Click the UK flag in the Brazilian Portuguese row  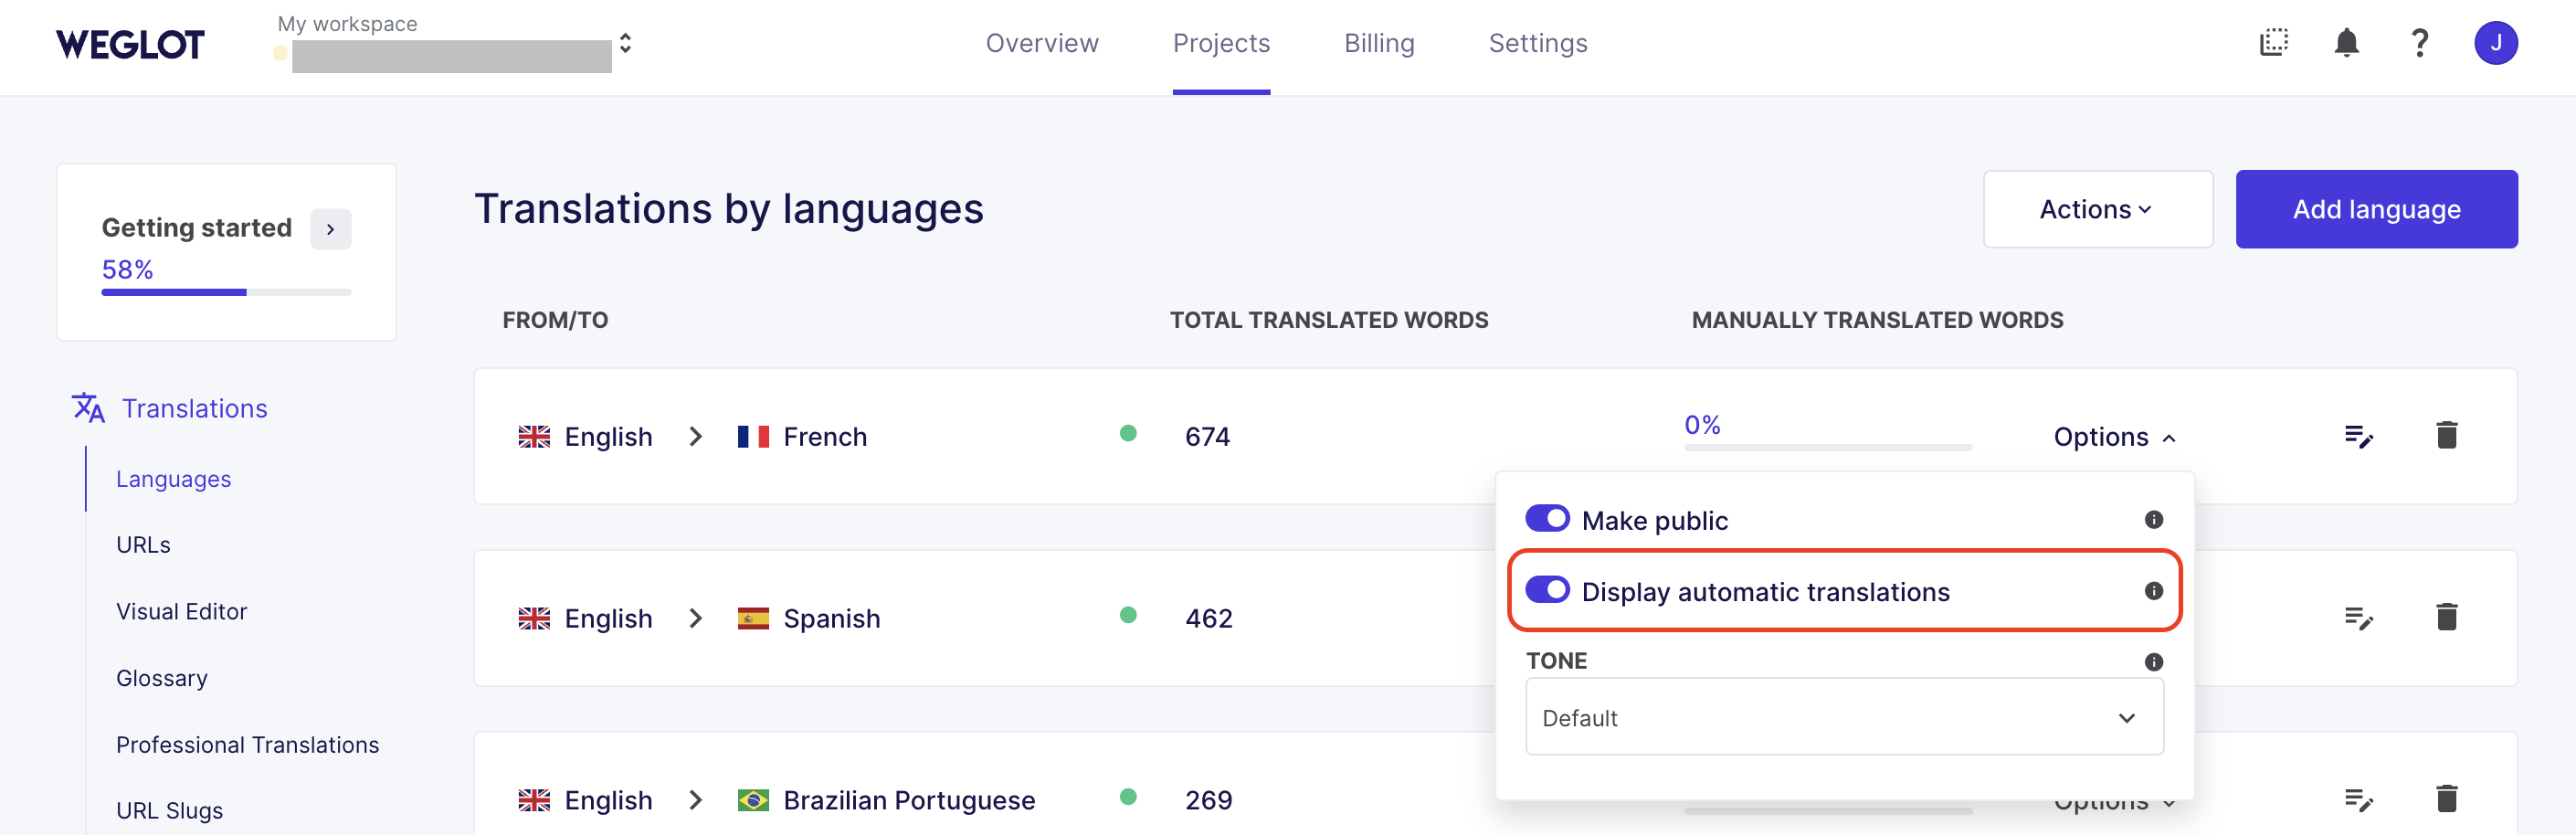pyautogui.click(x=534, y=801)
